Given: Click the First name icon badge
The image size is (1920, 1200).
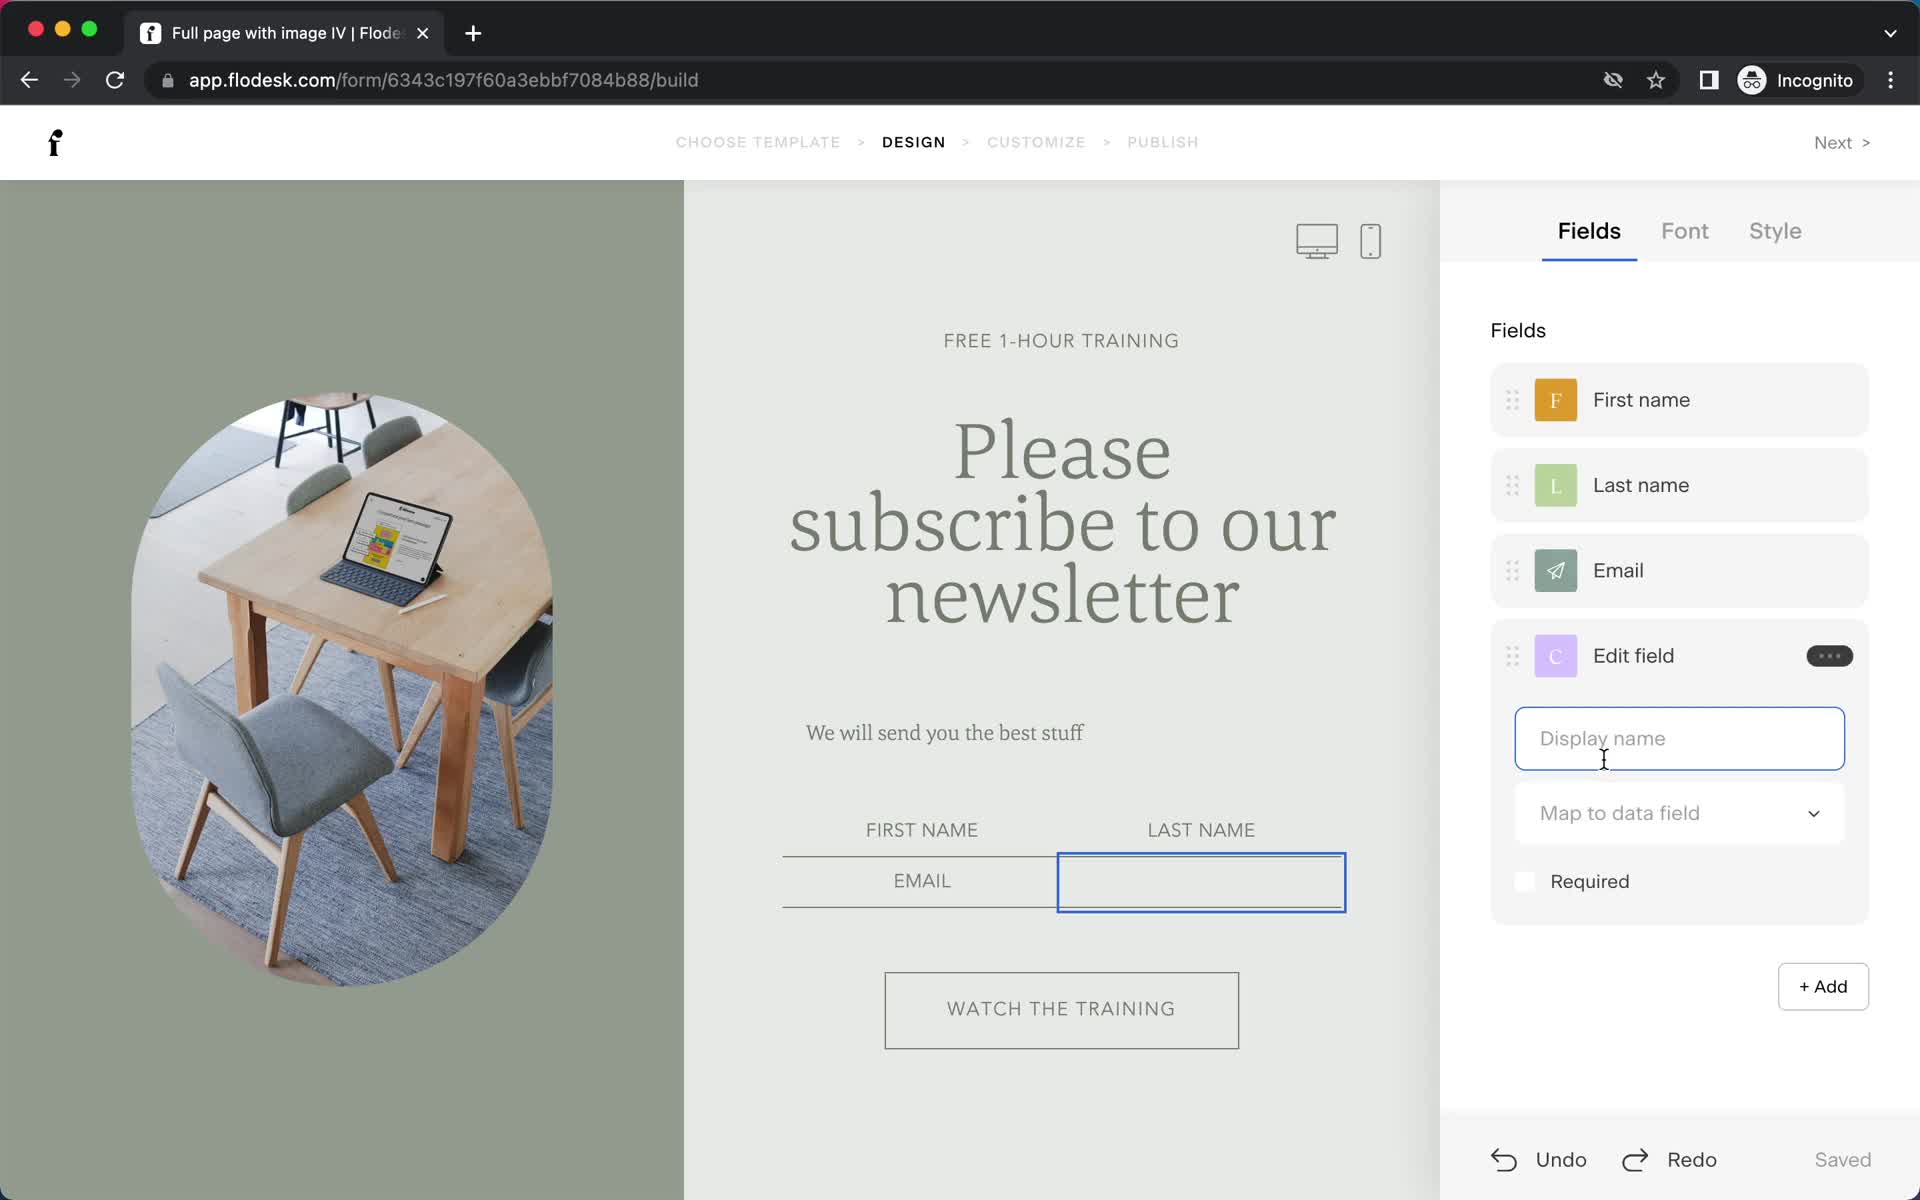Looking at the screenshot, I should [x=1555, y=400].
